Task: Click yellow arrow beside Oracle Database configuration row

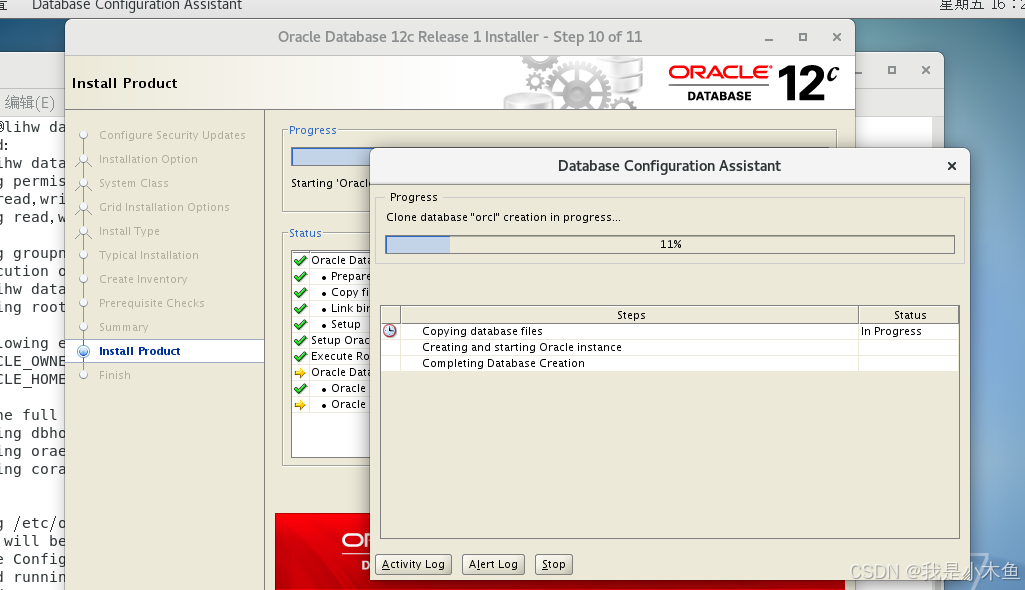Action: pos(301,372)
